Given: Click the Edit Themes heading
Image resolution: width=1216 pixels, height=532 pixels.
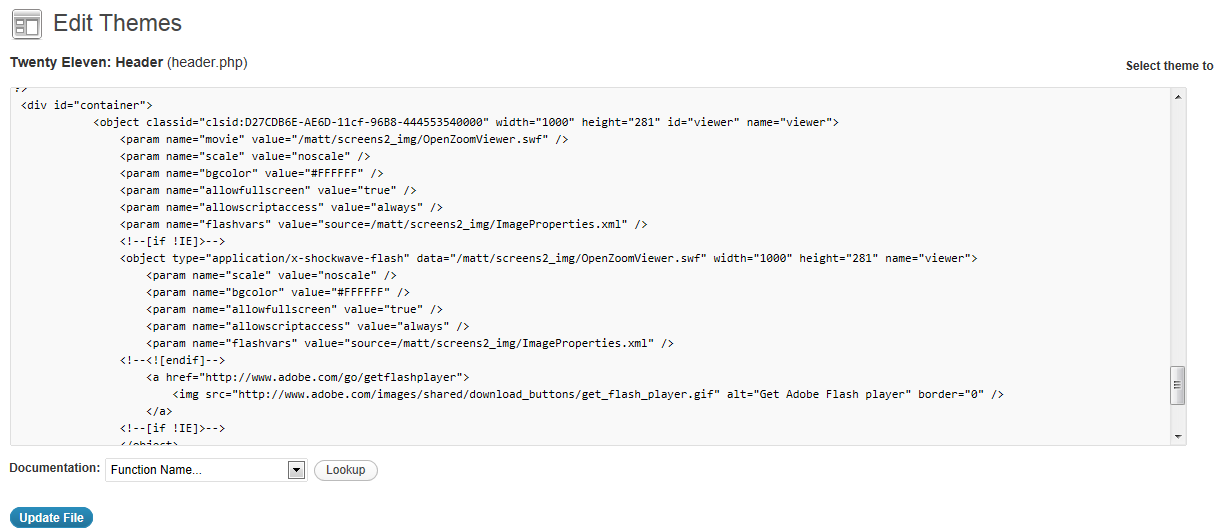Looking at the screenshot, I should (118, 23).
